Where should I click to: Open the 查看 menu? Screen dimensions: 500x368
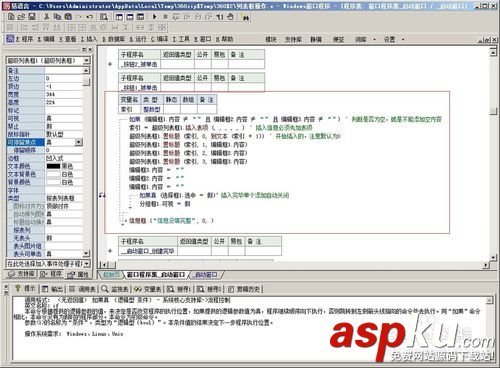[67, 39]
